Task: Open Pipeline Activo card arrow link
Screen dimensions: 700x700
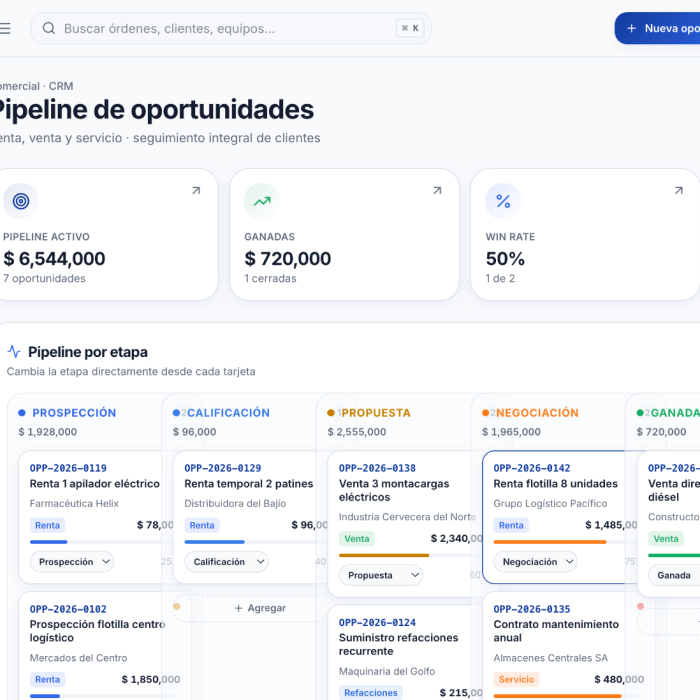Action: pyautogui.click(x=196, y=191)
